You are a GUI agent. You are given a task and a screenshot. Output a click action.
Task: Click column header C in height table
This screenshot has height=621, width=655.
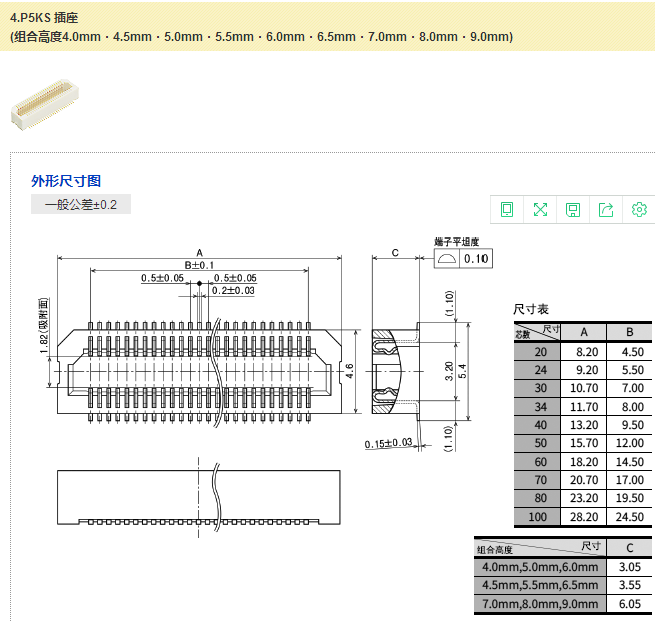(629, 547)
